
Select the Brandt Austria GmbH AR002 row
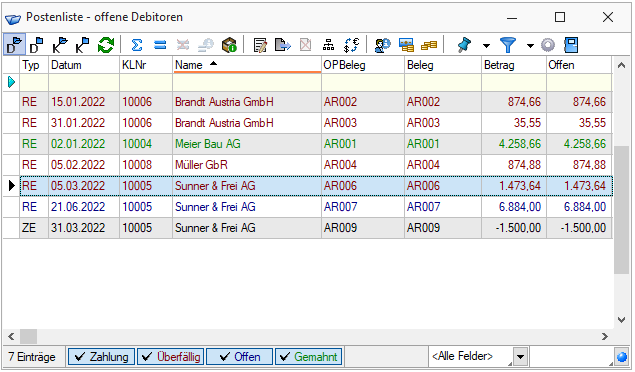[x=315, y=102]
